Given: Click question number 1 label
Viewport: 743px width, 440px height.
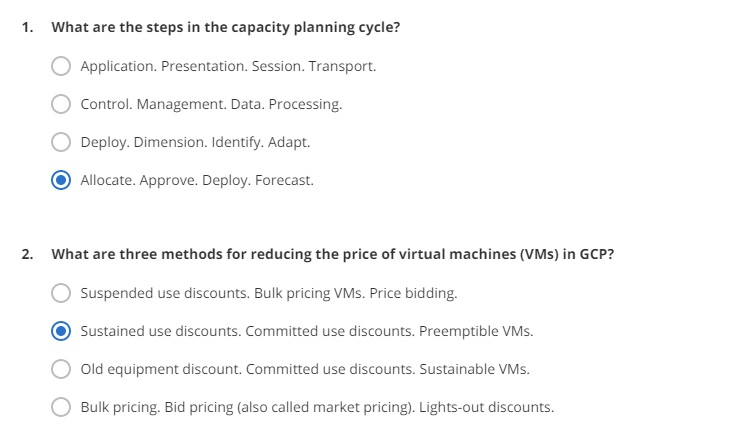Looking at the screenshot, I should coord(27,27).
